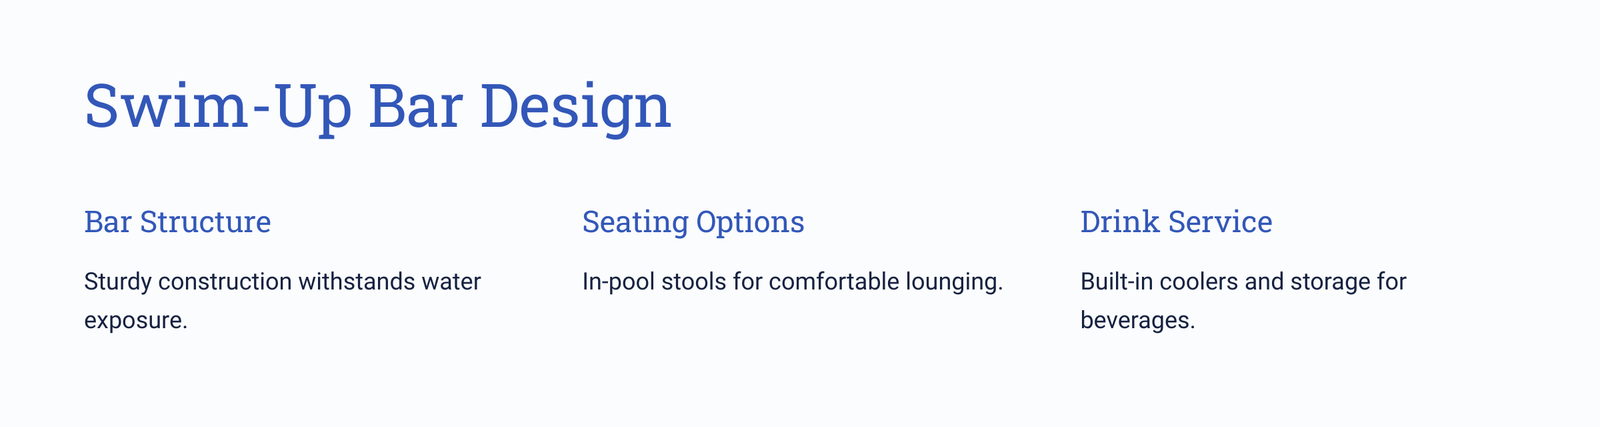
Task: Click the Built-in coolers description paragraph
Action: [x=1243, y=301]
